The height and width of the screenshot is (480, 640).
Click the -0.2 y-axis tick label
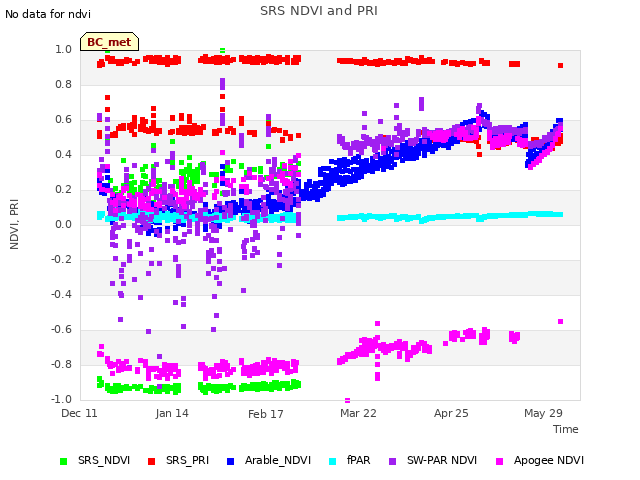(61, 260)
